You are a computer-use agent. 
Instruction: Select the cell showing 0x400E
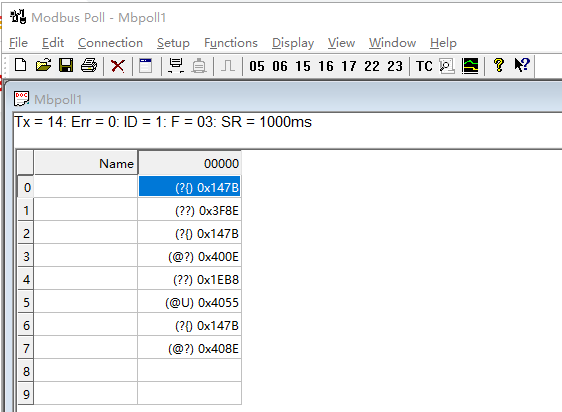[190, 256]
